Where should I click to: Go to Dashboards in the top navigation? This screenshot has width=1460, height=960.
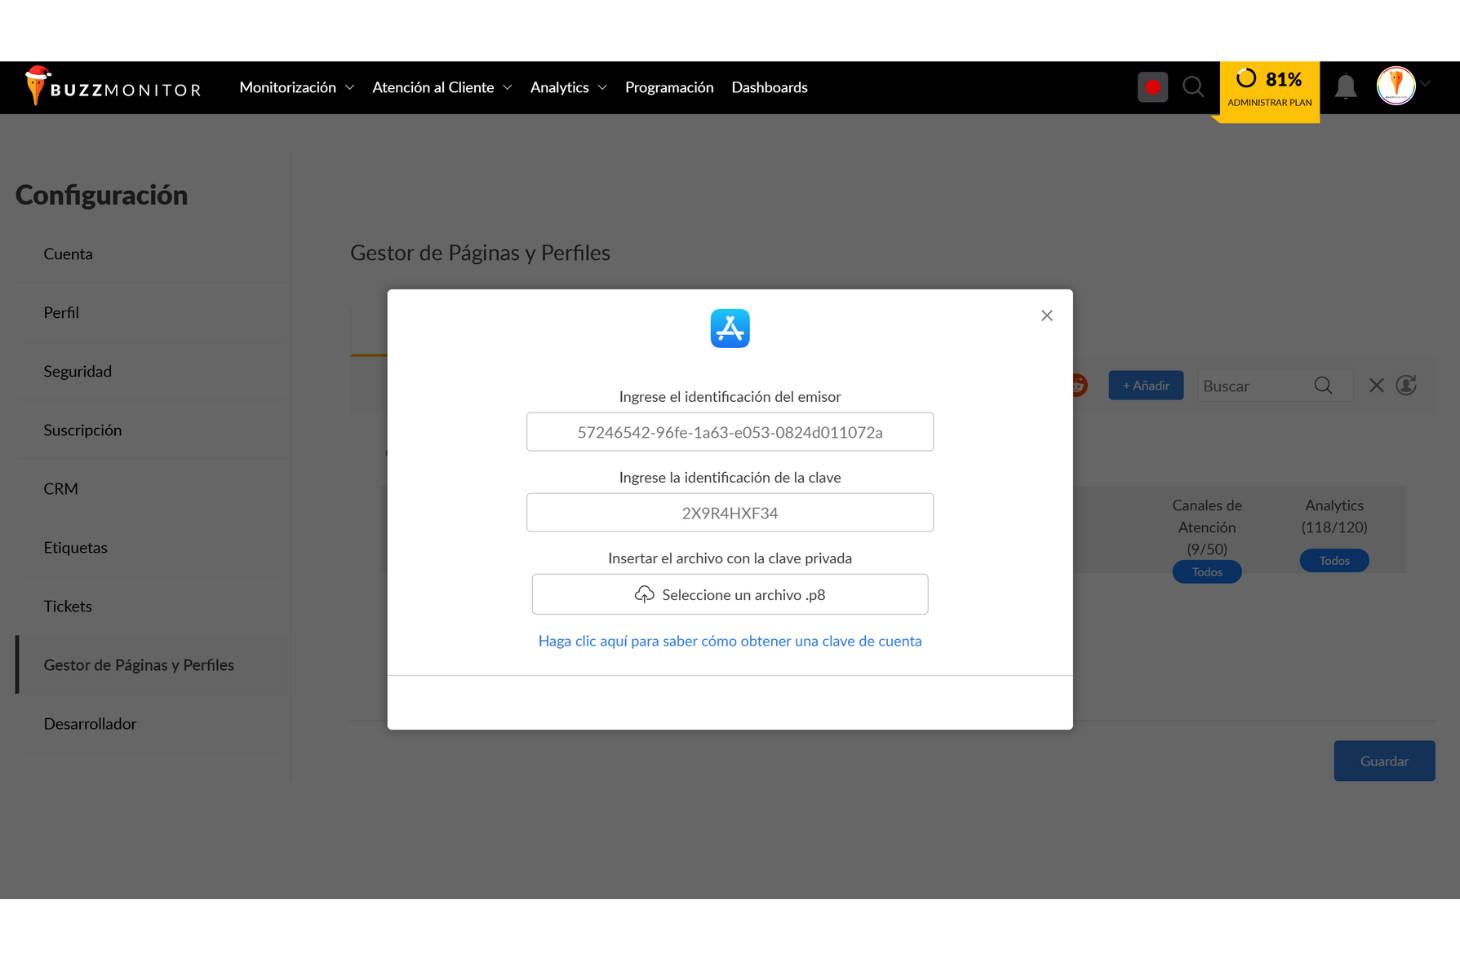point(769,88)
